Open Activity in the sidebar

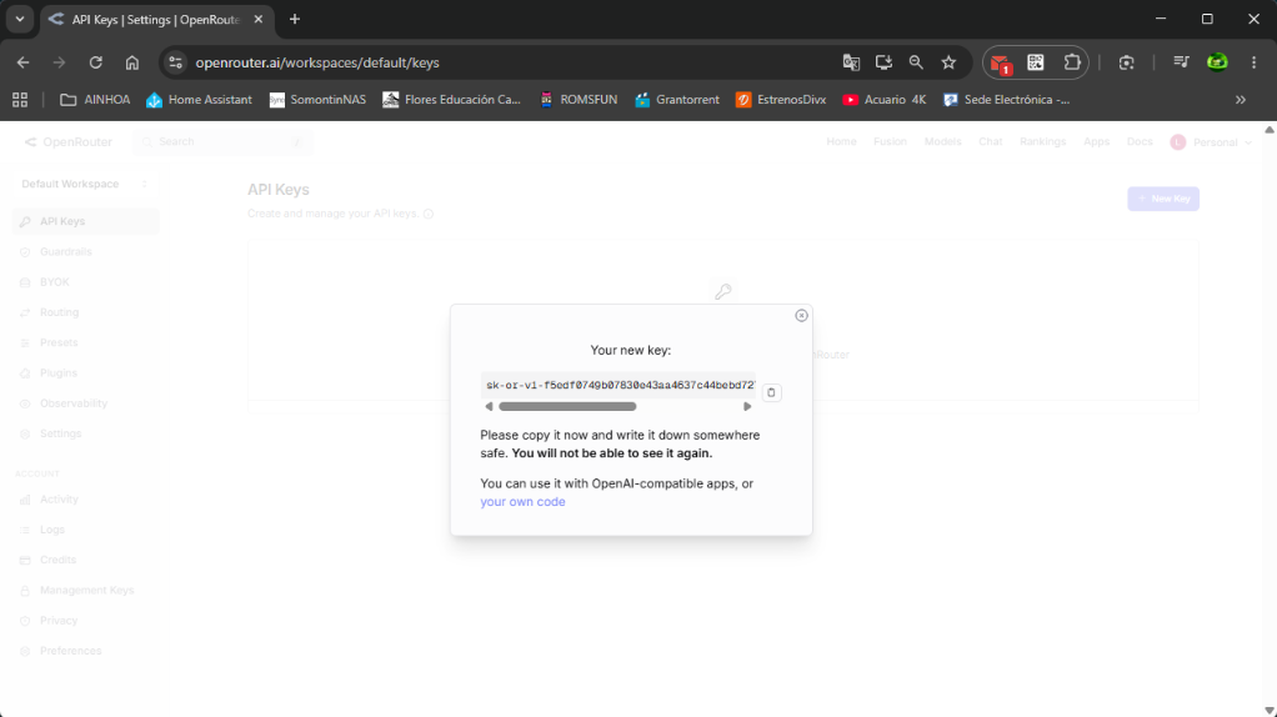pyautogui.click(x=59, y=499)
